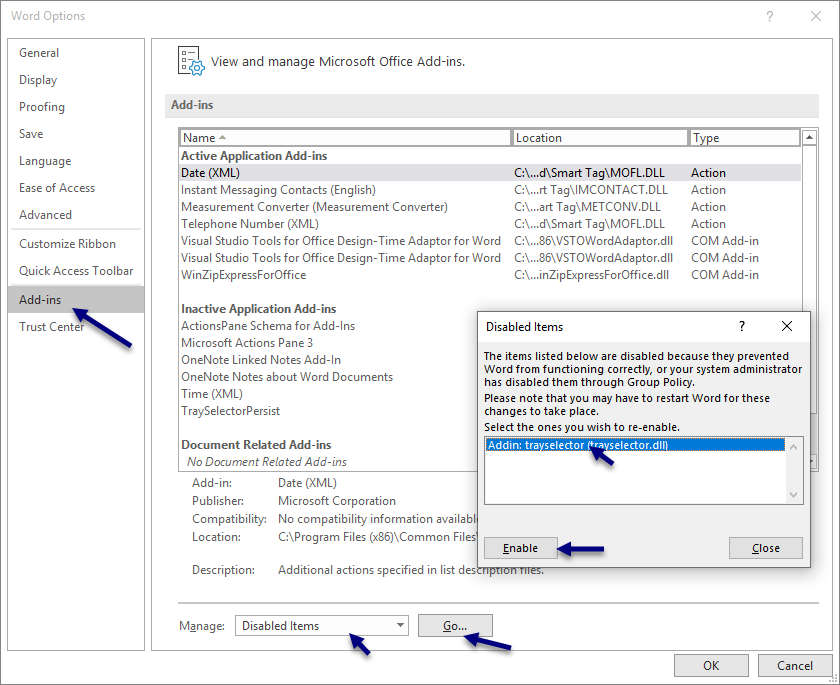
Task: Click the Type column header
Action: coord(744,138)
